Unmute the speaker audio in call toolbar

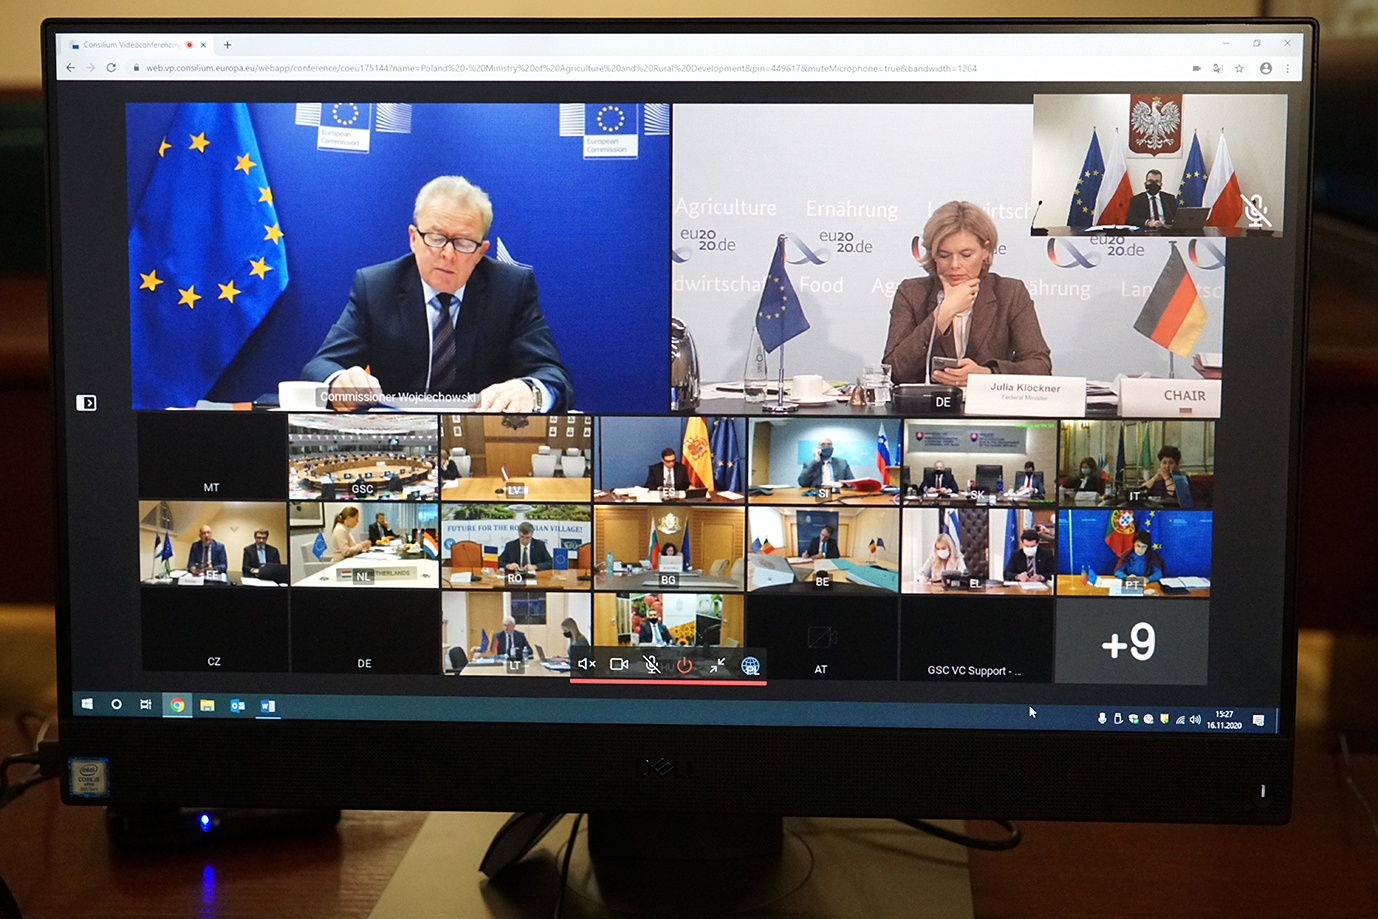[x=587, y=664]
